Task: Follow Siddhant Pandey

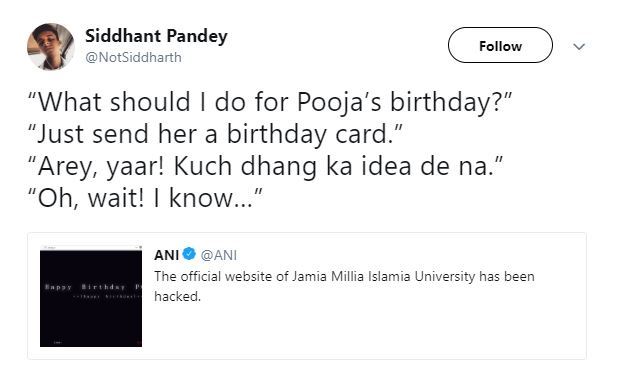Action: tap(500, 45)
